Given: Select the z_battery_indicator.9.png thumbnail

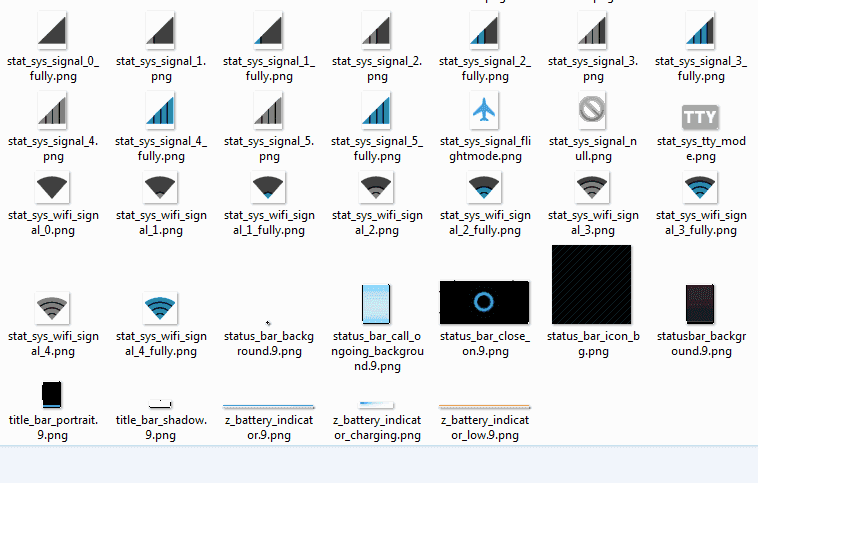Looking at the screenshot, I should coord(268,407).
